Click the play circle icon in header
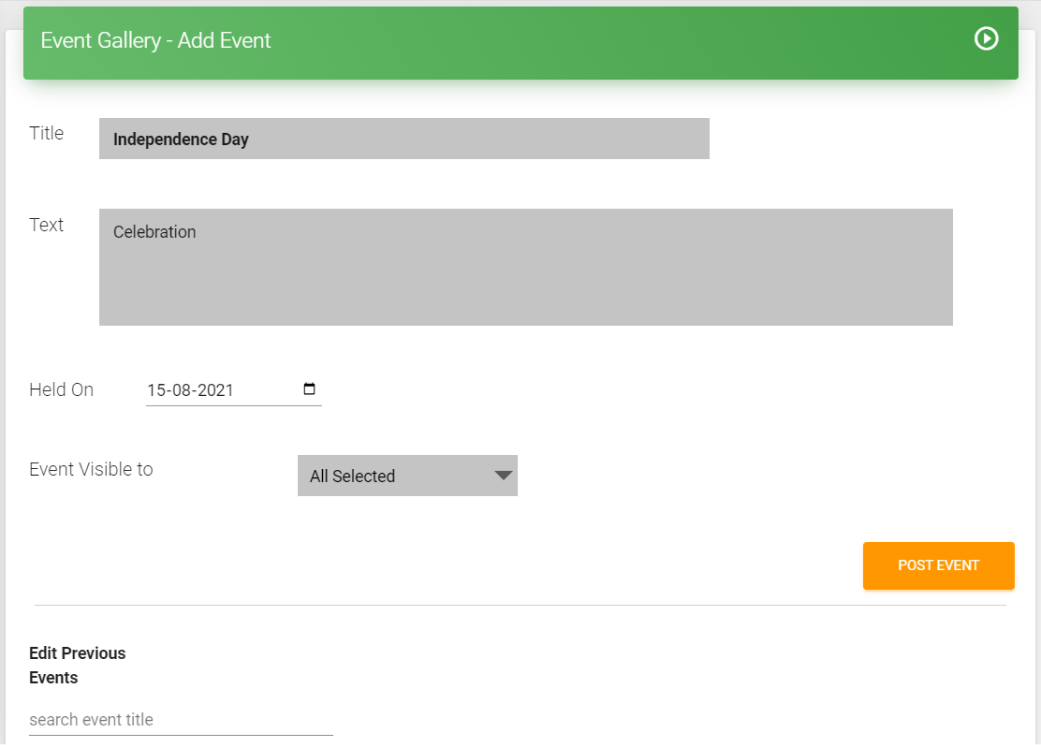The image size is (1041, 745). point(986,39)
